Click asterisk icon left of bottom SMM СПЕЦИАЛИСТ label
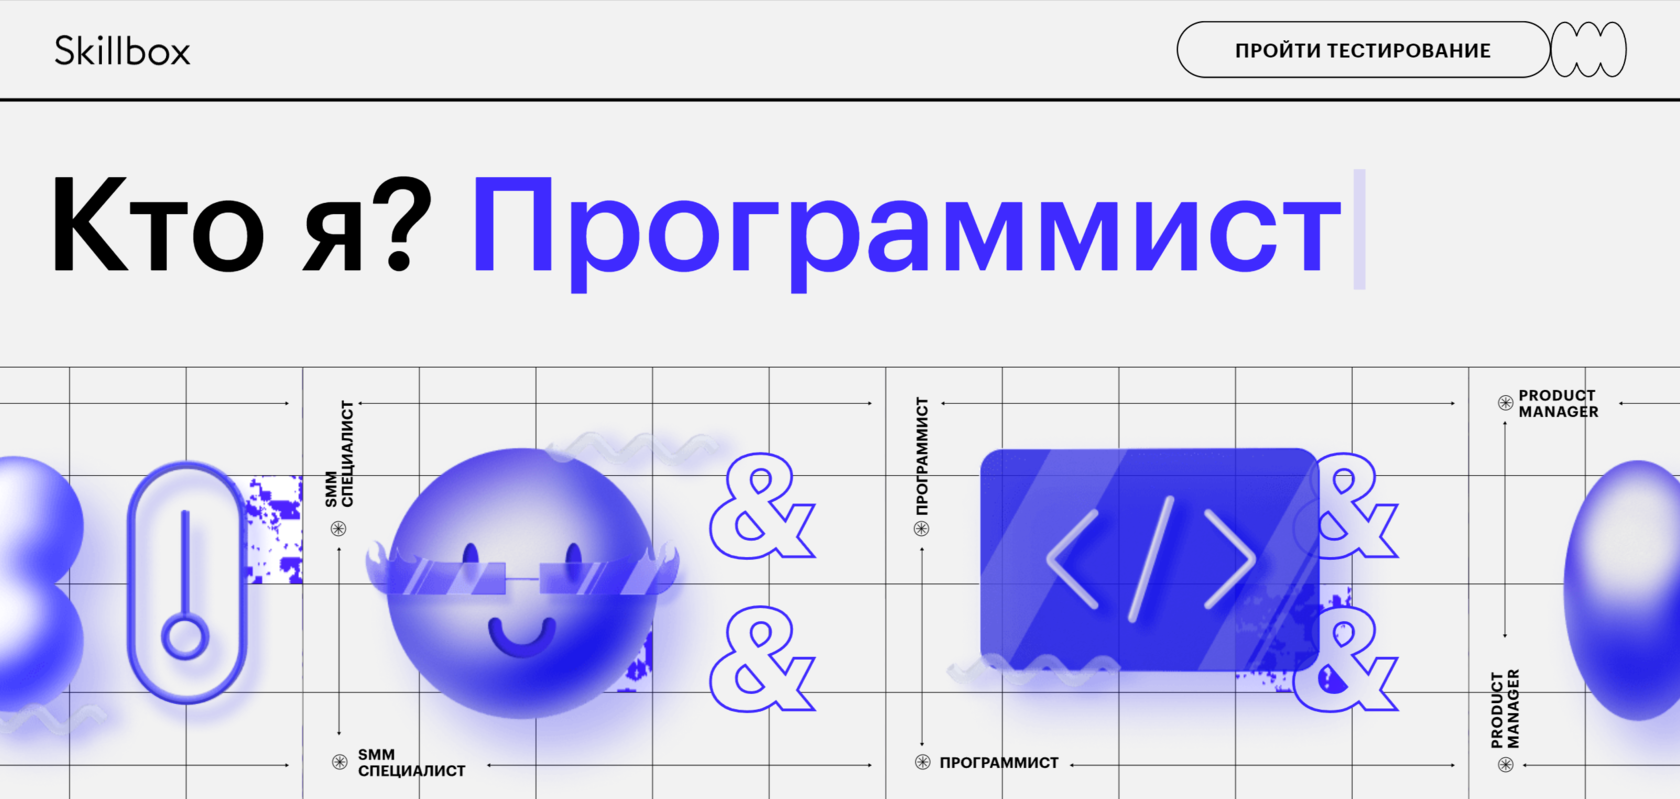The image size is (1680, 799). click(x=340, y=762)
